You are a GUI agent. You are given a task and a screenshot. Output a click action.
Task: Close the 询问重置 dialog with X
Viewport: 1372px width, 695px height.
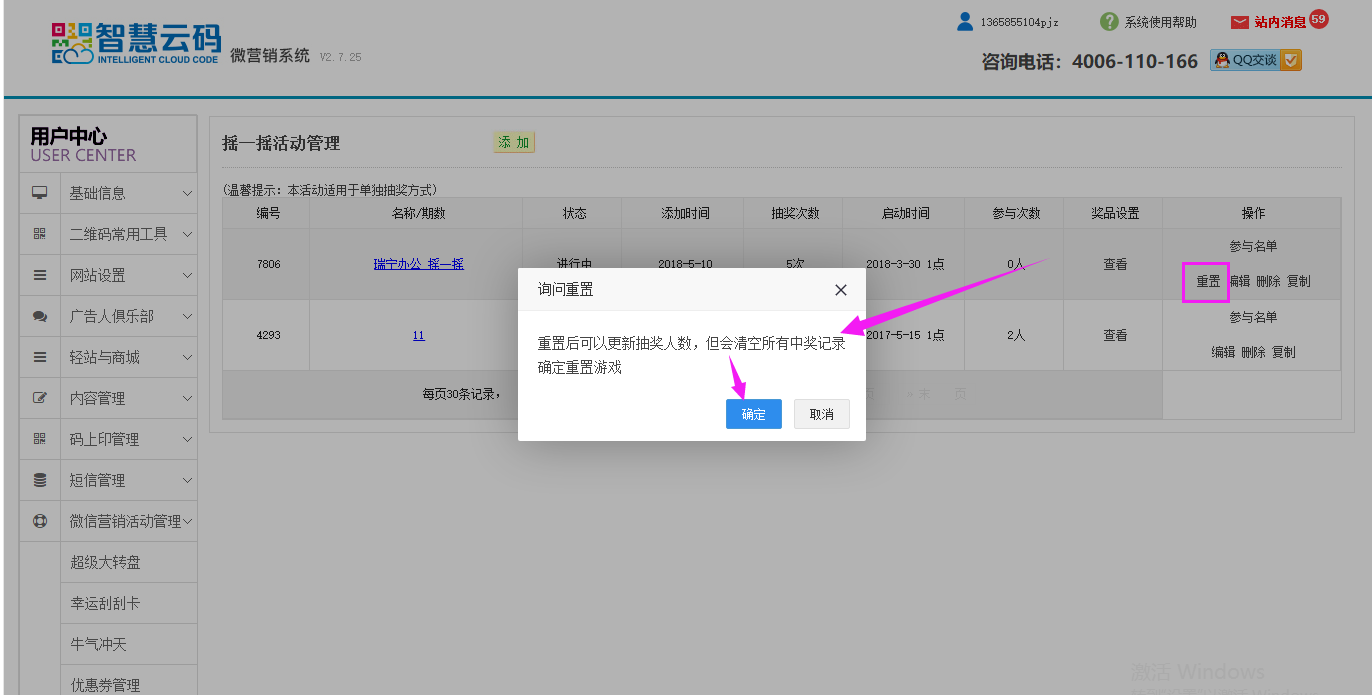pos(840,290)
